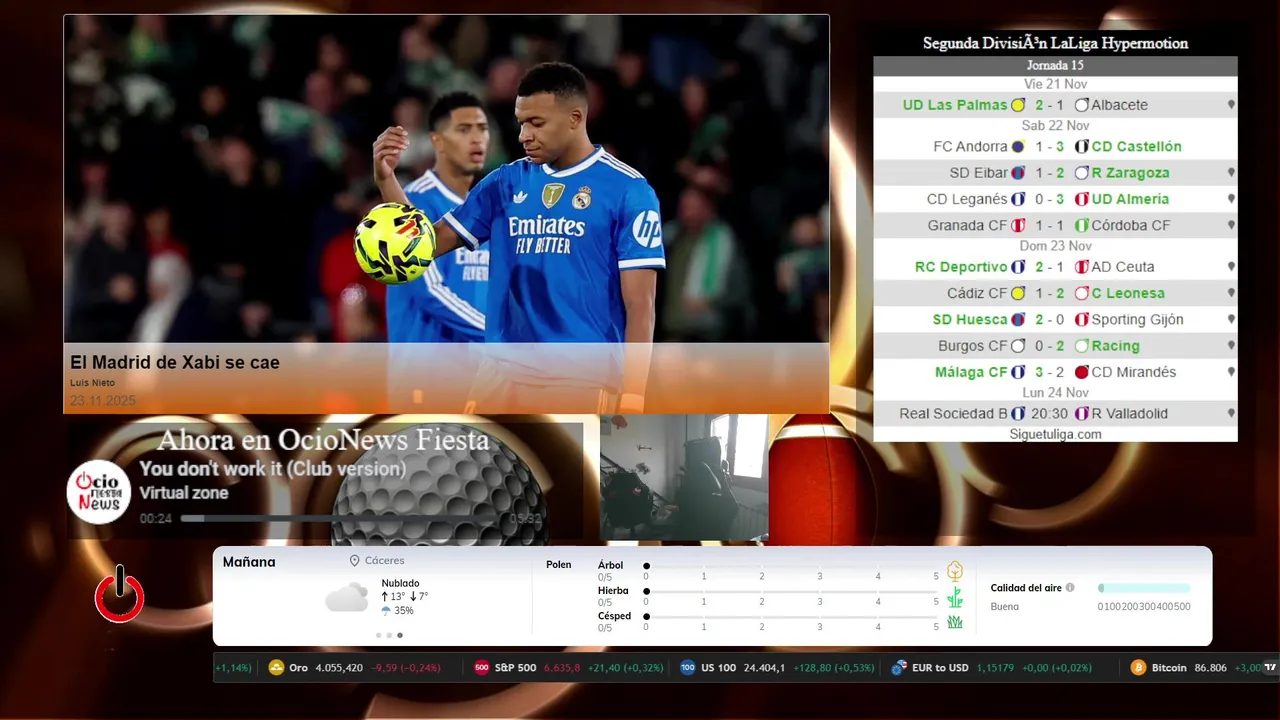The image size is (1280, 720).
Task: Click the Árbol pollen level slider
Action: point(791,566)
